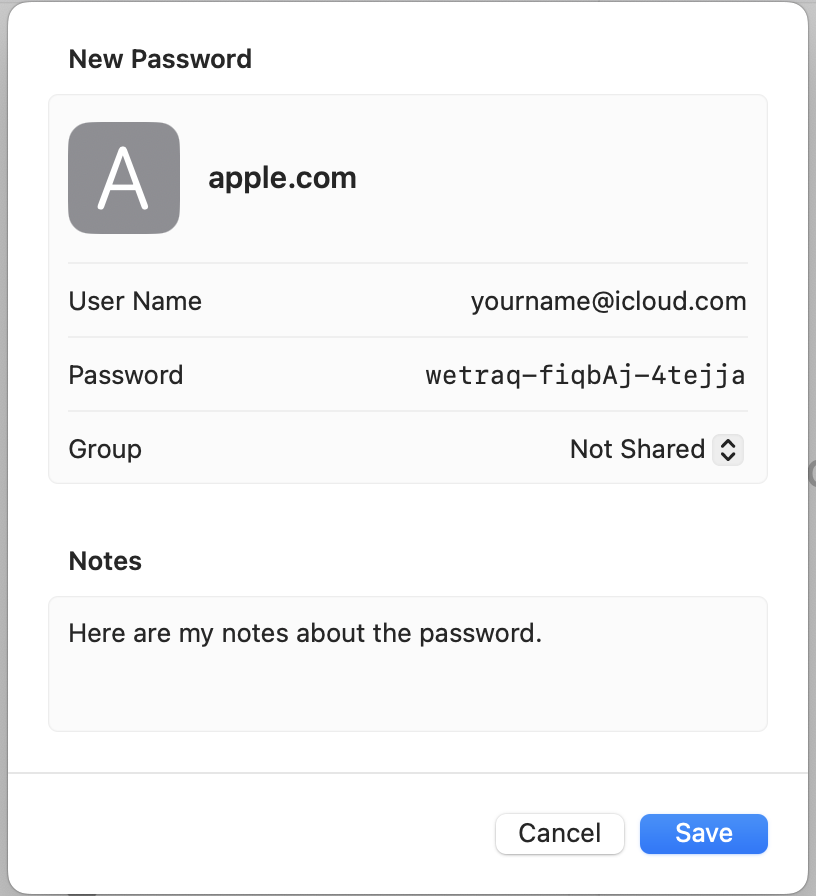Click the word "Here" starting the notes
Viewport: 816px width, 896px height.
[93, 634]
